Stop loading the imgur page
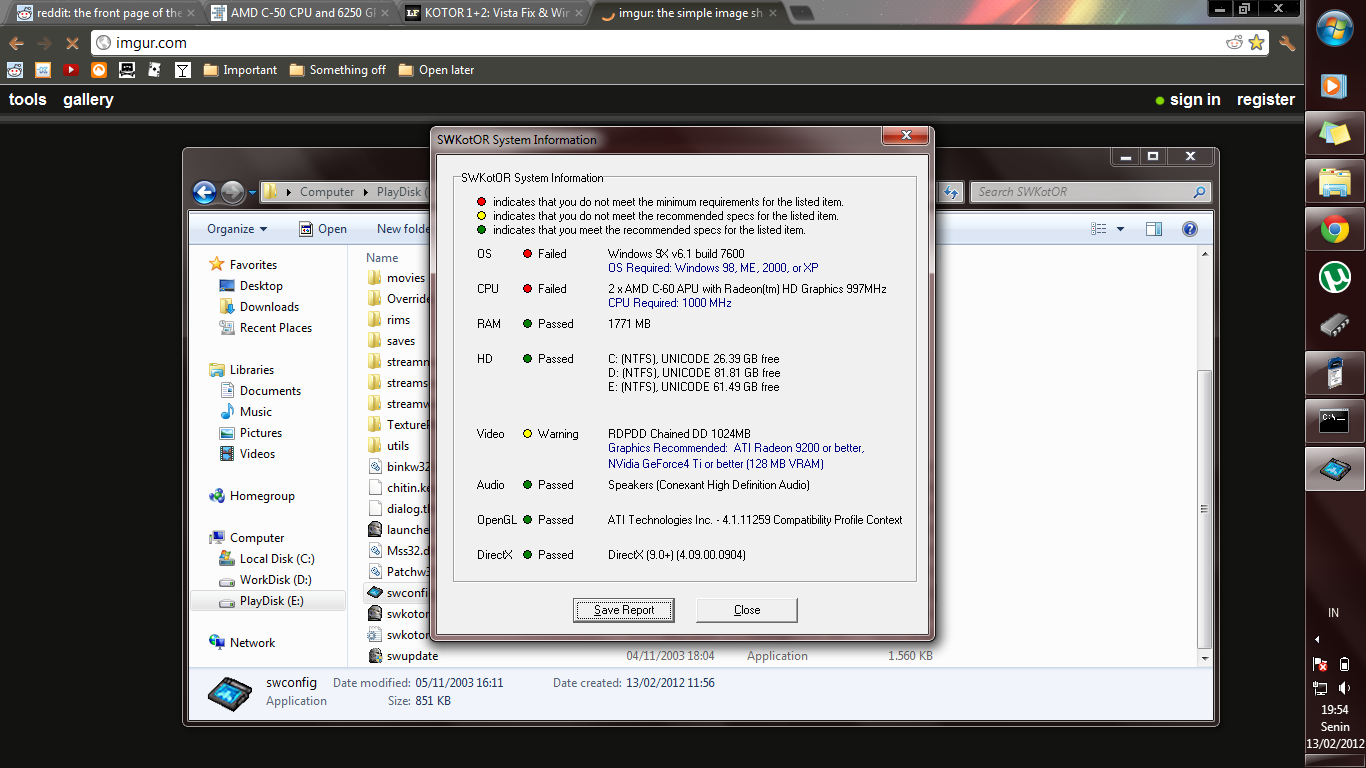The image size is (1366, 768). tap(71, 43)
